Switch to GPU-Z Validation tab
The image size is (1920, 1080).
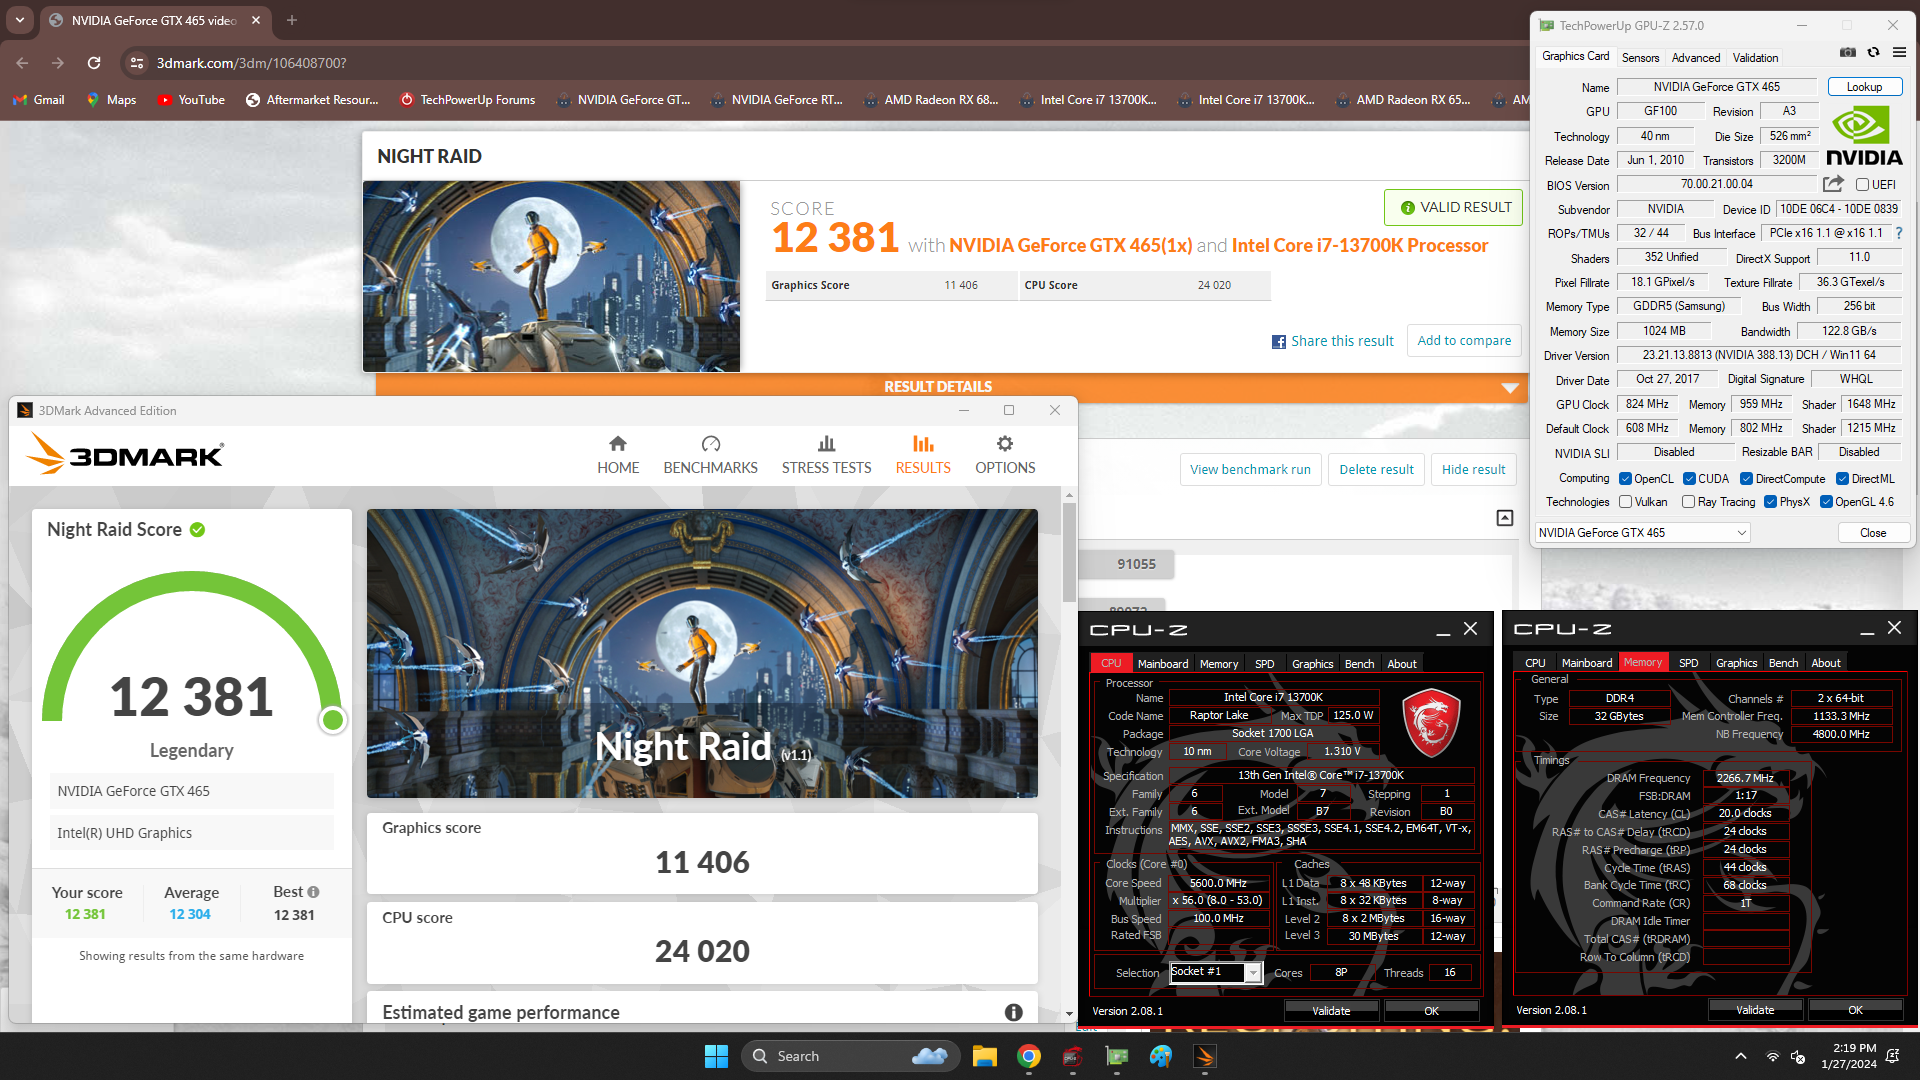(x=1755, y=58)
